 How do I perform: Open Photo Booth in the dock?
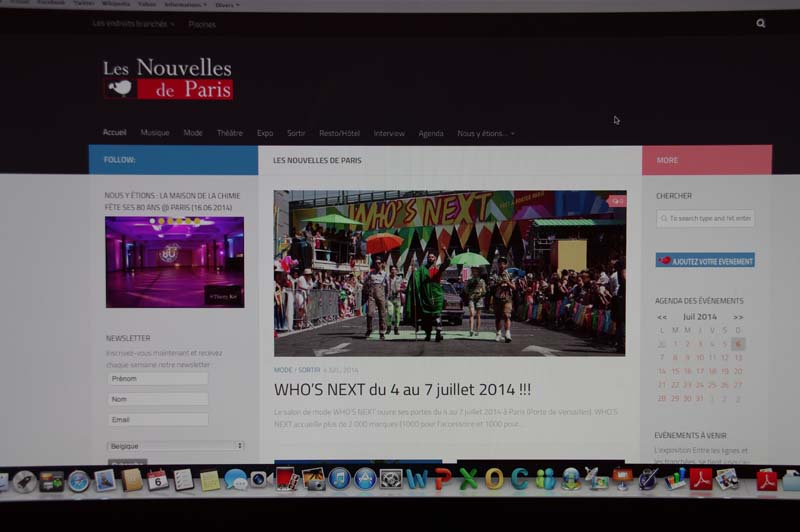(287, 479)
